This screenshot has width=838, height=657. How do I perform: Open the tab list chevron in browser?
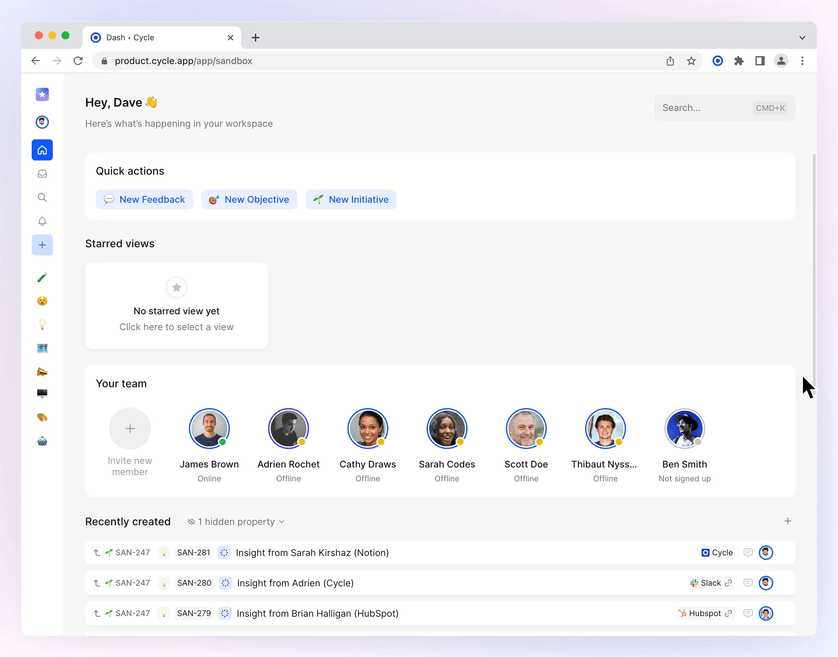coord(802,37)
